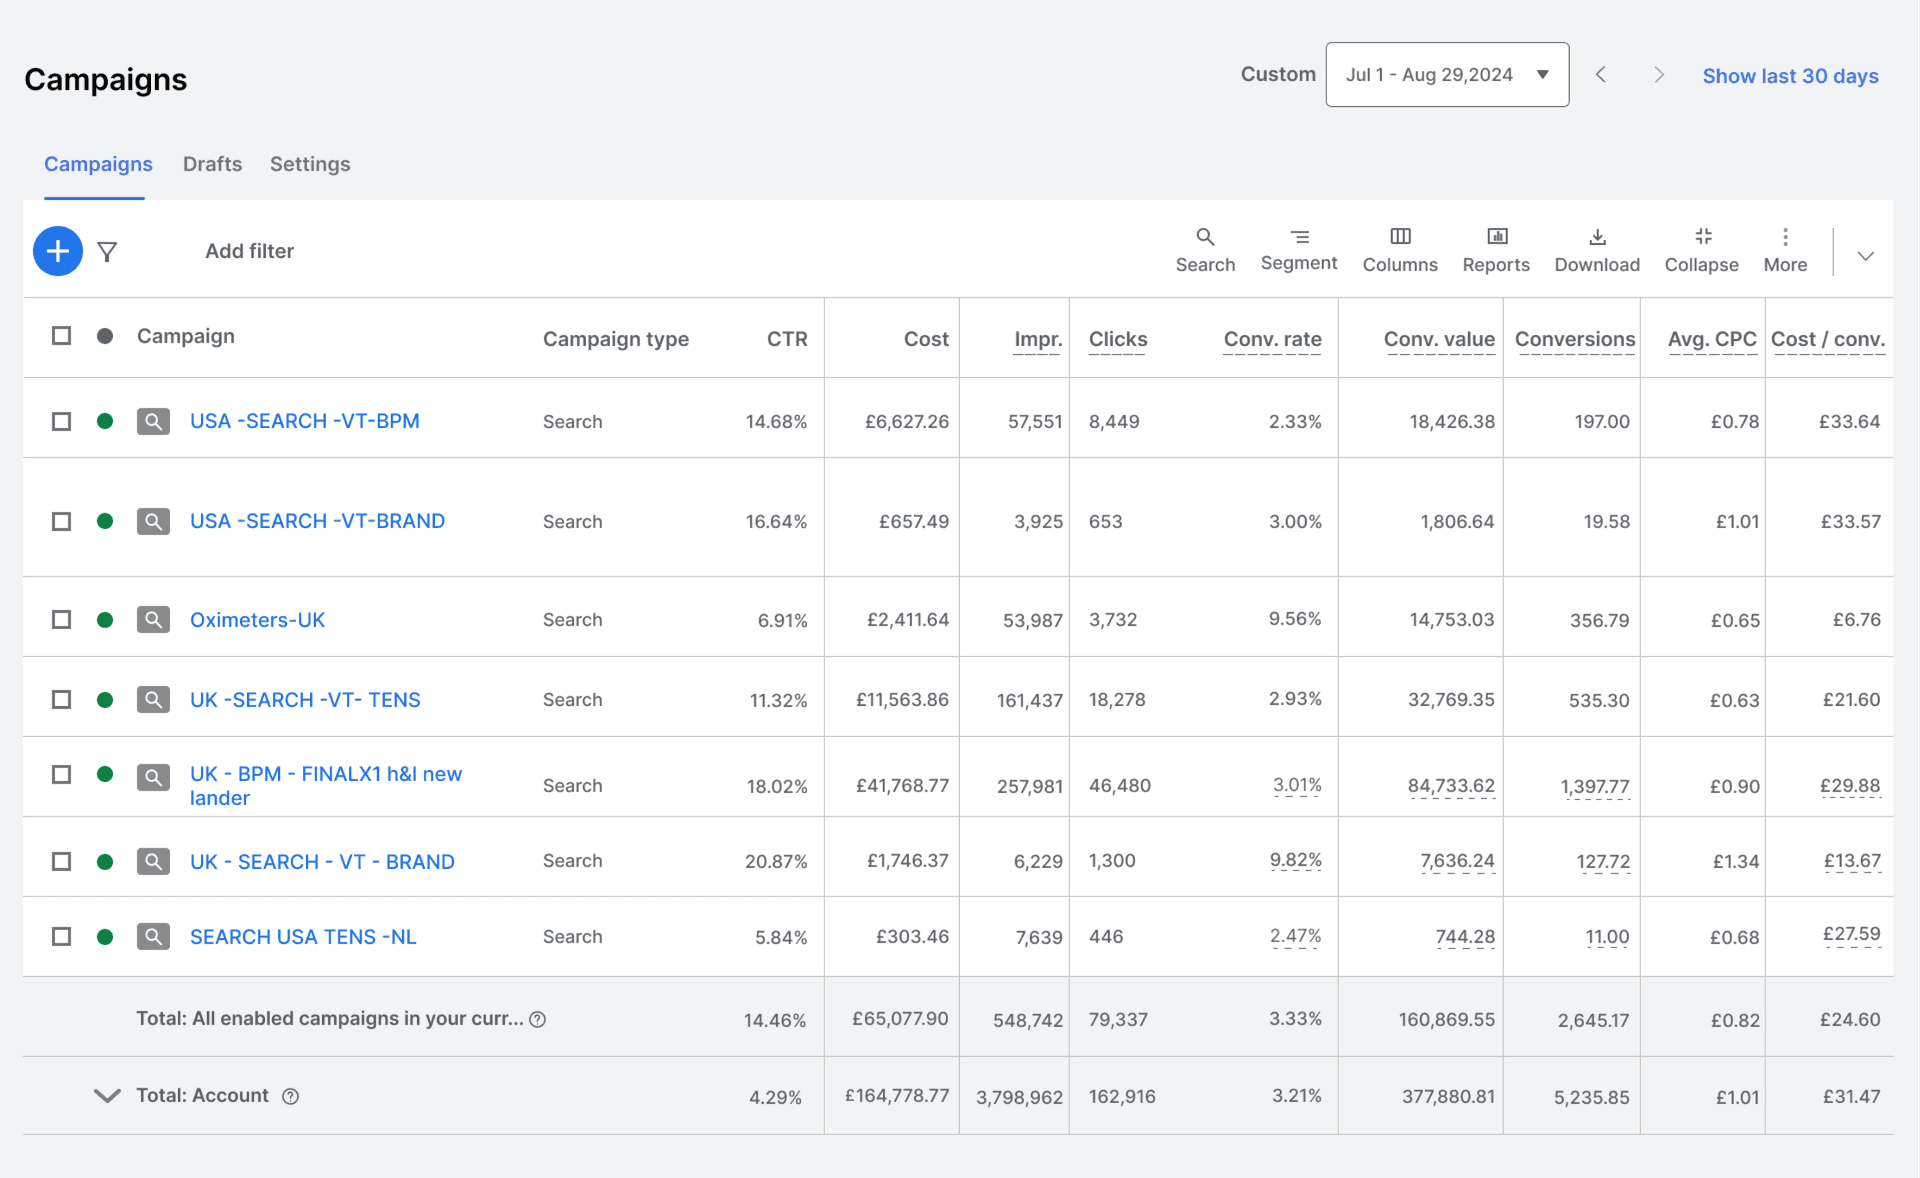Image resolution: width=1920 pixels, height=1178 pixels.
Task: Click the 1,397.77 conversions value
Action: (x=1595, y=787)
